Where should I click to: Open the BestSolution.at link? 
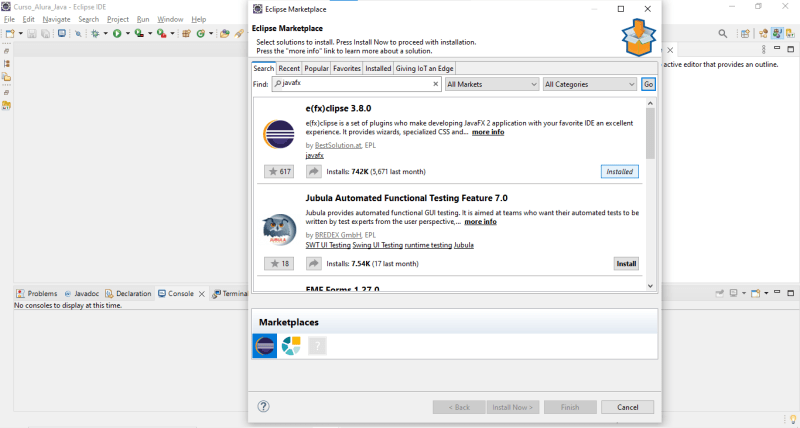(x=338, y=145)
